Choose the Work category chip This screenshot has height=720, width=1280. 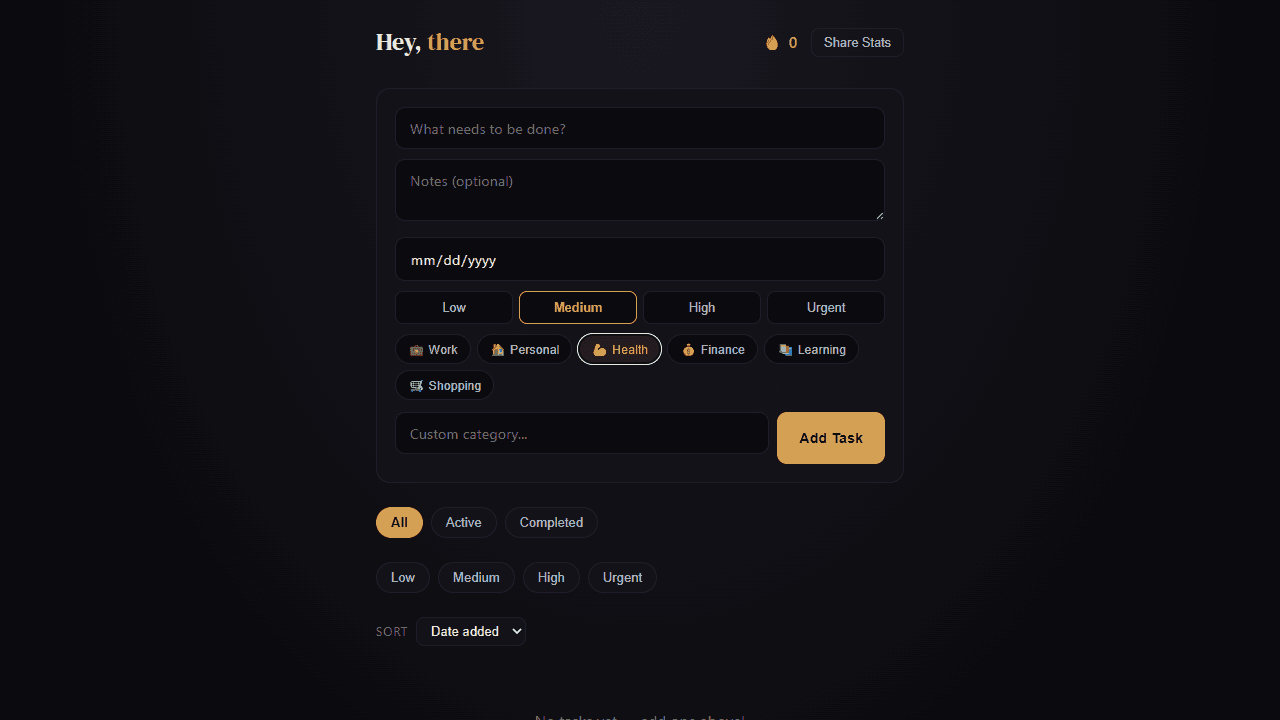(433, 350)
